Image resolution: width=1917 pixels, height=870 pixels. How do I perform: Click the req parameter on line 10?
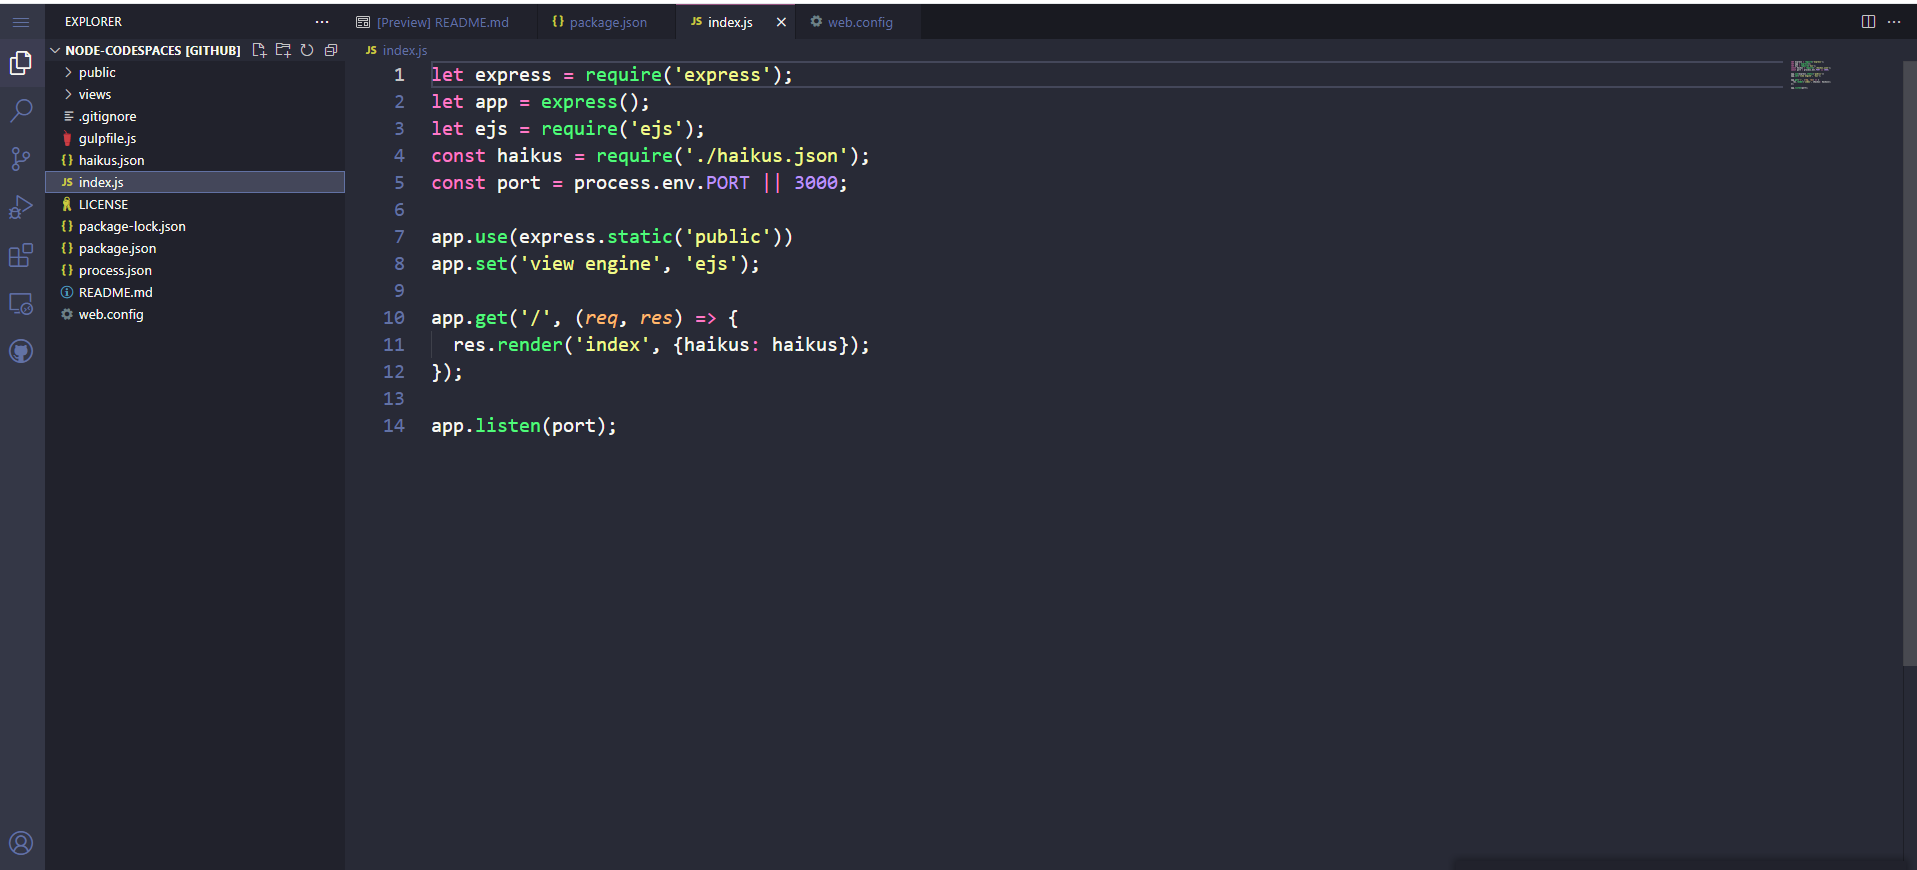click(x=601, y=318)
